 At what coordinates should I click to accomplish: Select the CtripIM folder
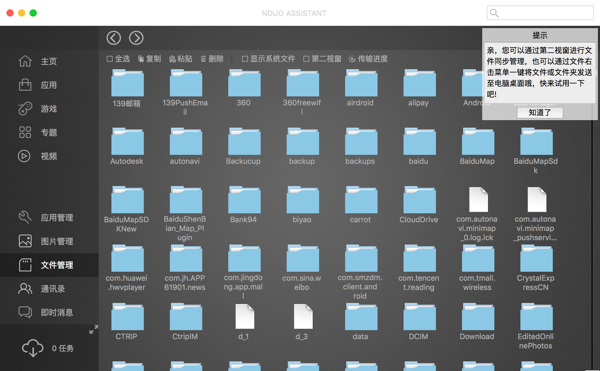pos(185,317)
